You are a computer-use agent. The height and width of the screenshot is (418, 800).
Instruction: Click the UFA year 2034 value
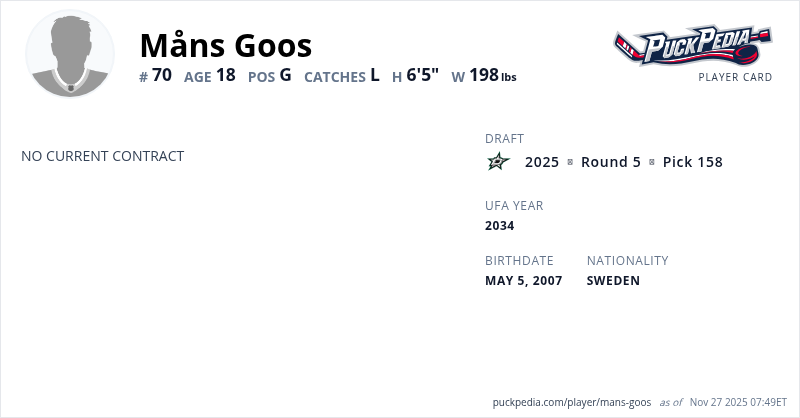click(500, 225)
